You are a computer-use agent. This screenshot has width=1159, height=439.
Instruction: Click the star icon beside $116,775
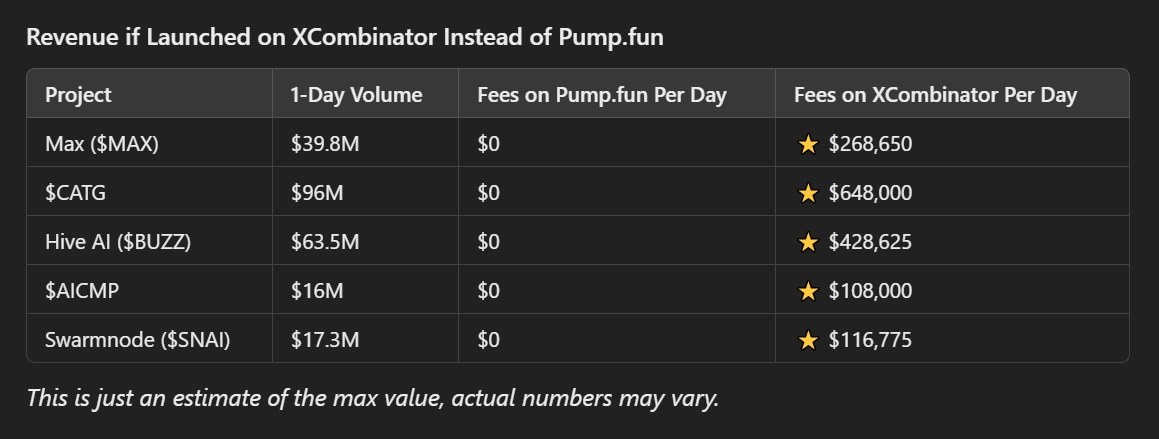click(x=808, y=340)
